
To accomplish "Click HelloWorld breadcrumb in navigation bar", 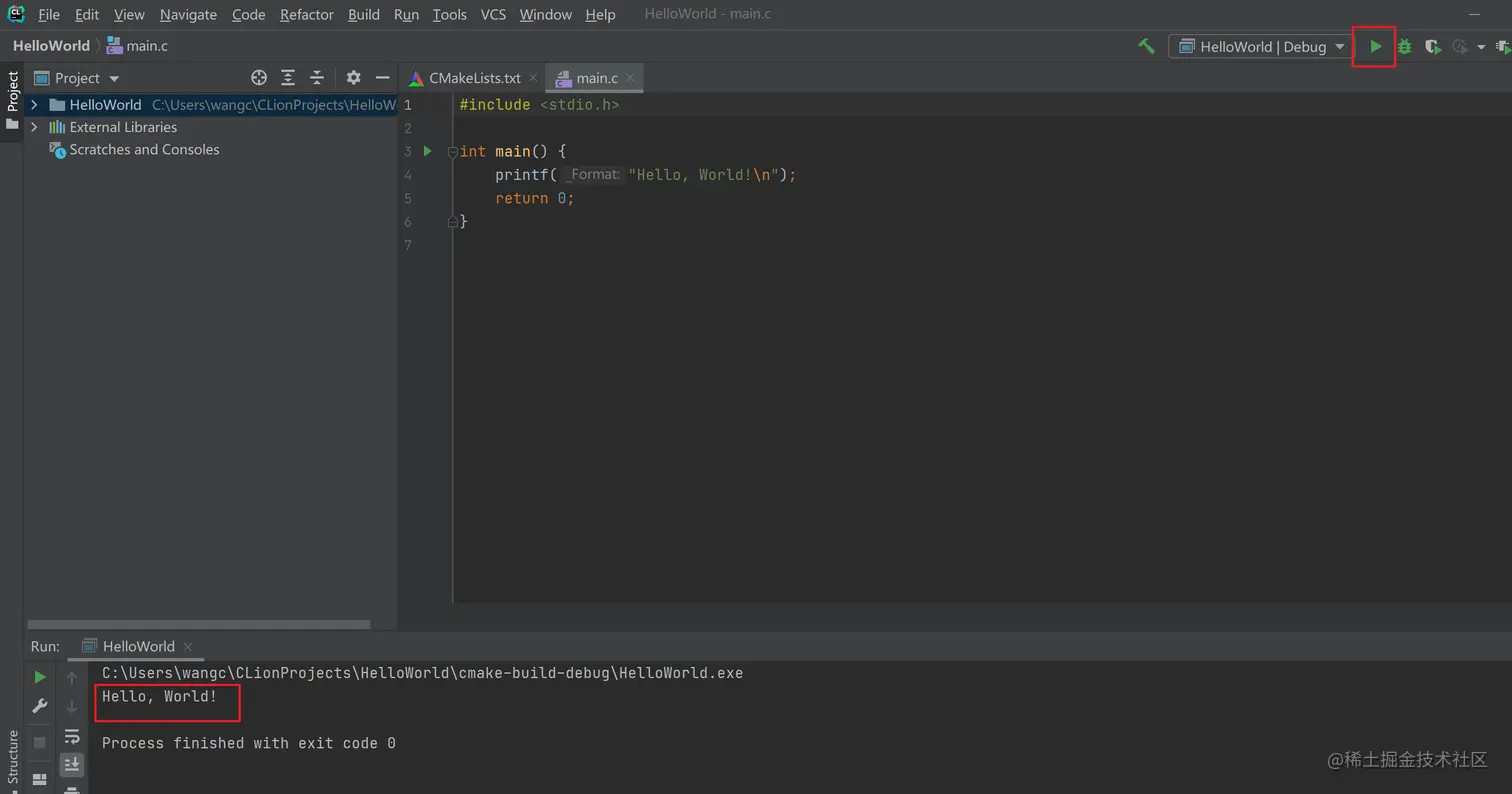I will 51,46.
